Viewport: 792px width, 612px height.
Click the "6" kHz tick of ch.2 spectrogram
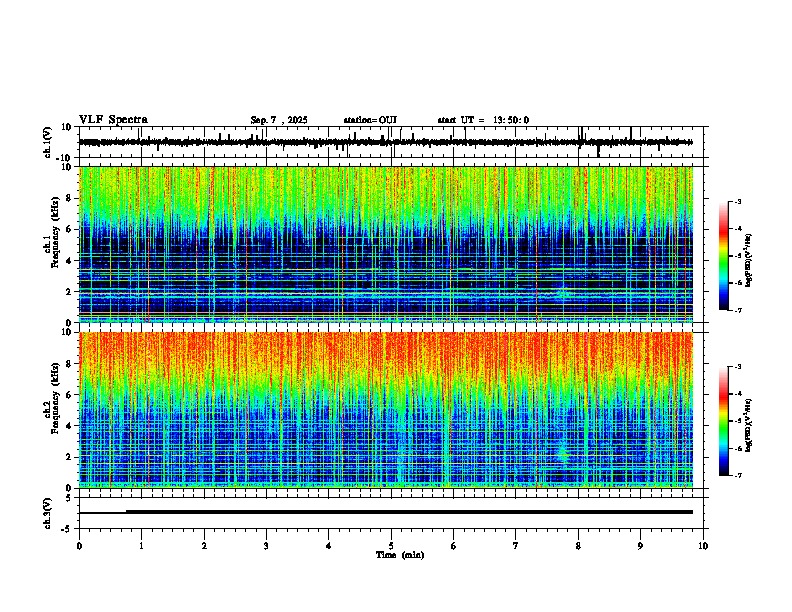(x=70, y=395)
